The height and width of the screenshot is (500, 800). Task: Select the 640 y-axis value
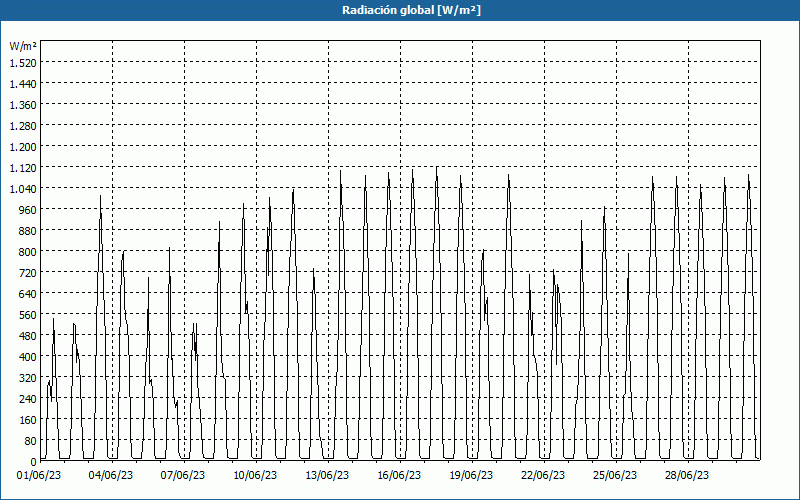pos(28,294)
